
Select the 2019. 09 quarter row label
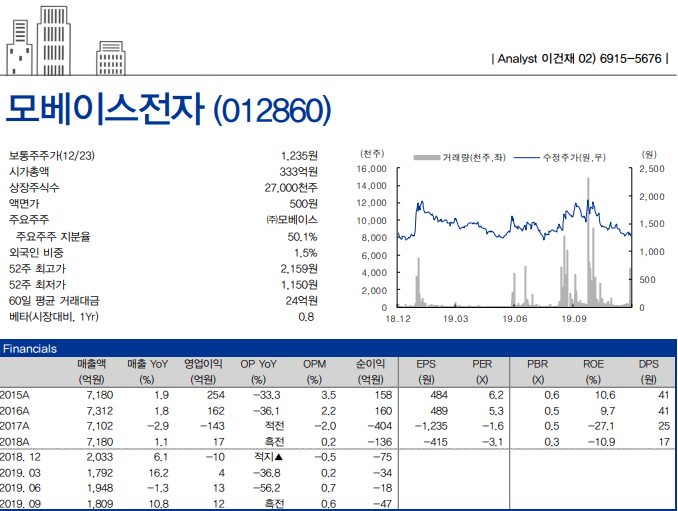click(x=20, y=504)
